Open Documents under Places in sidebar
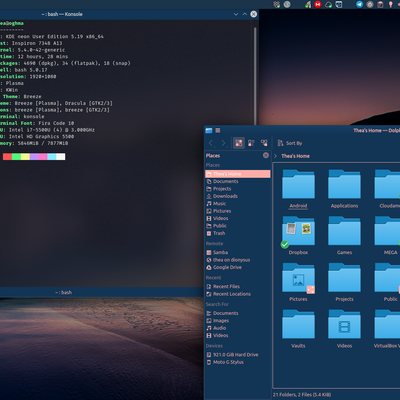The image size is (400, 400). (238, 181)
